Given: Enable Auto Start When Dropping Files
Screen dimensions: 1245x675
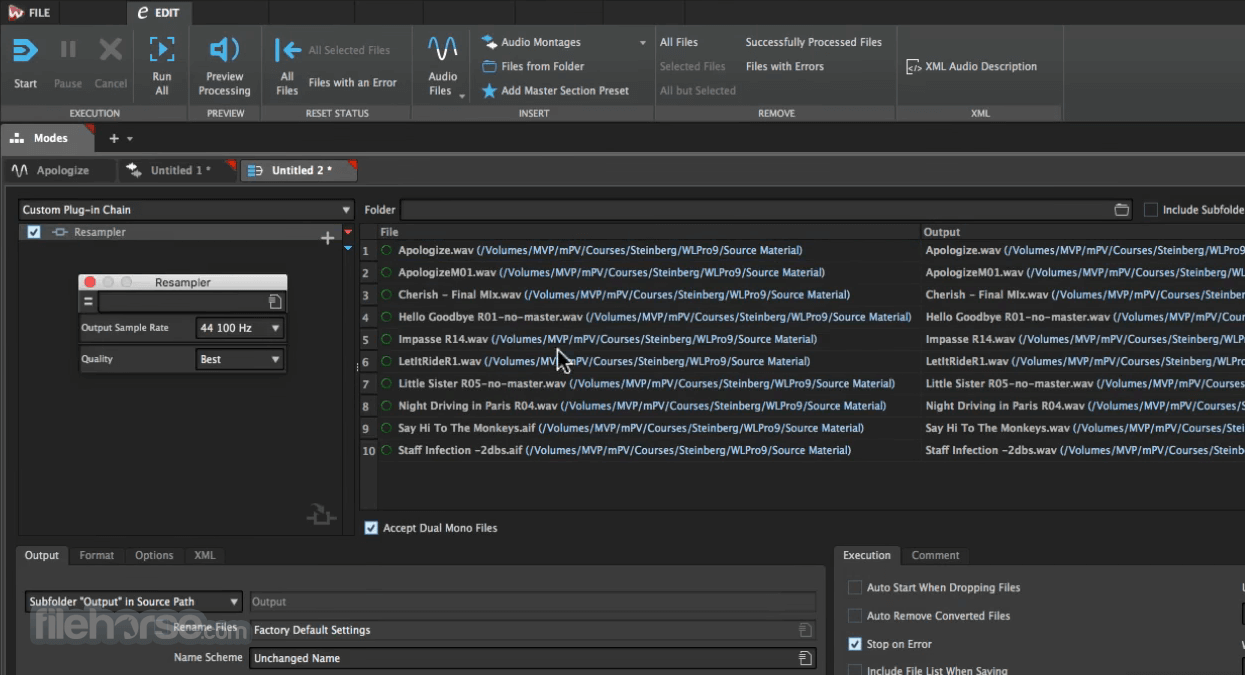Looking at the screenshot, I should click(855, 588).
